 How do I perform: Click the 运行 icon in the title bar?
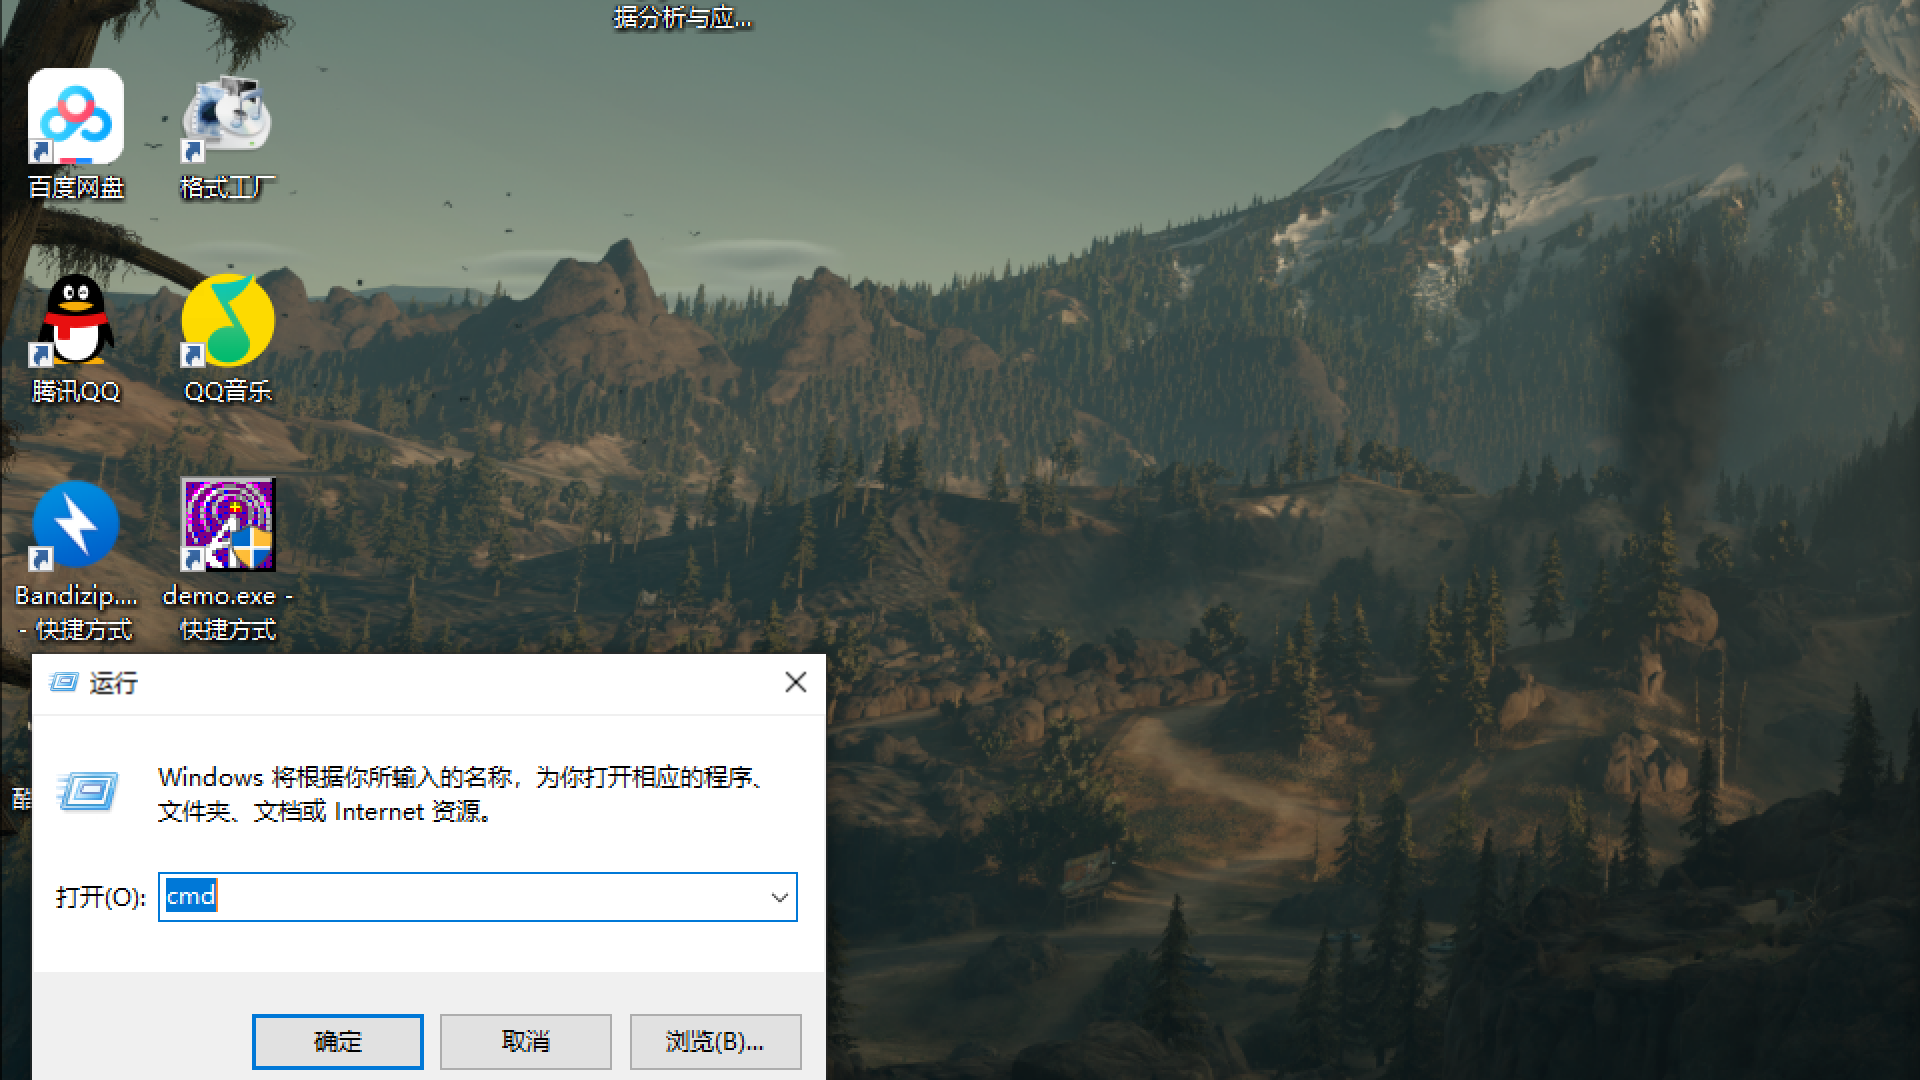[65, 683]
